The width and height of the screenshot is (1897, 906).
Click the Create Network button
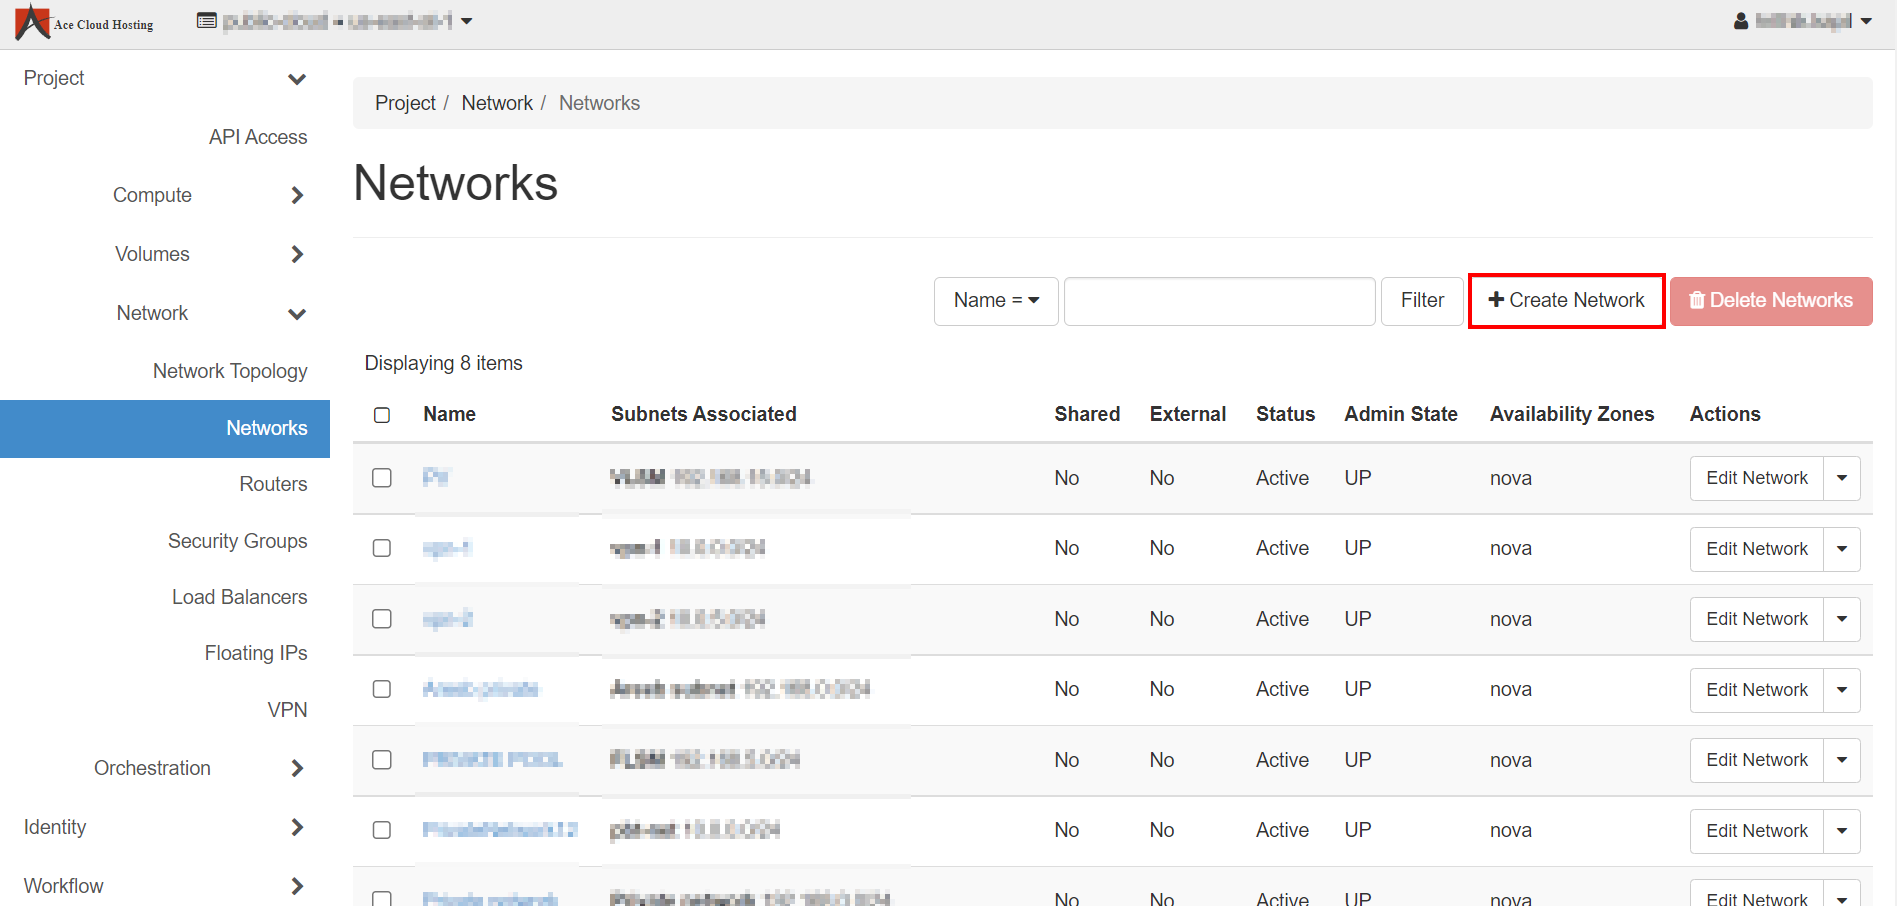click(1566, 301)
